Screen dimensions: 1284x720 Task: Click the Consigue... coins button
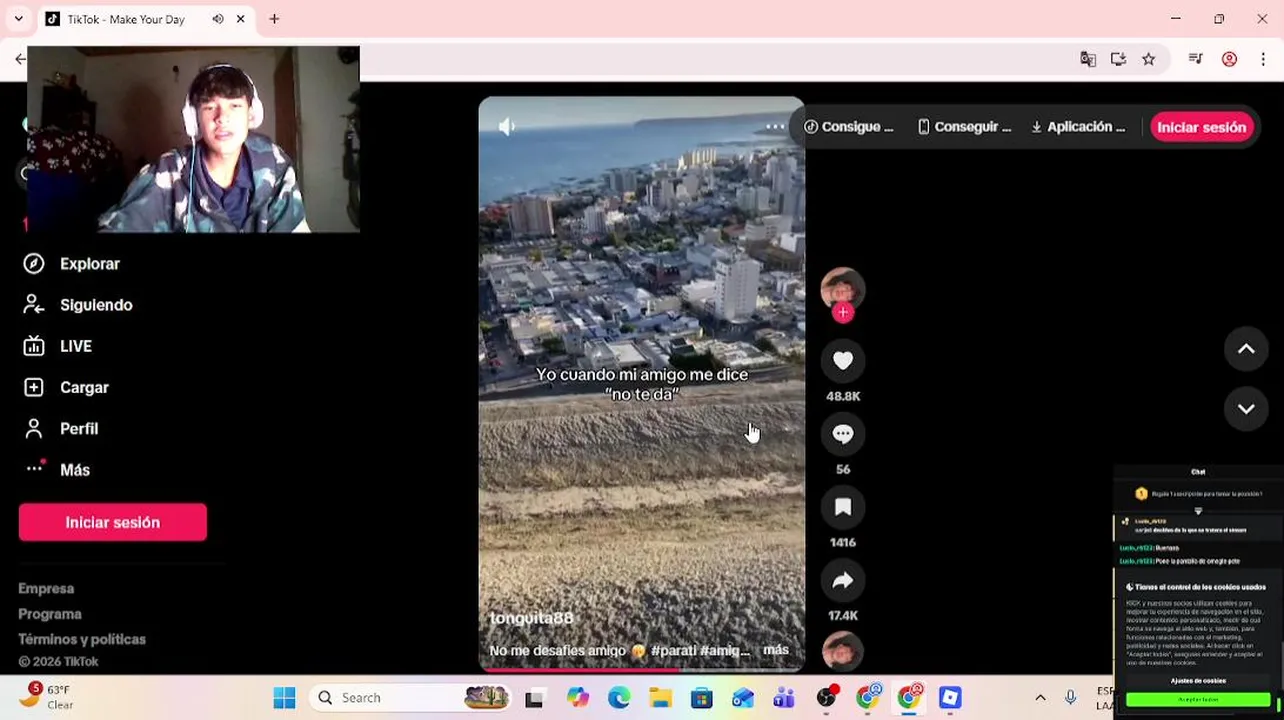[849, 127]
